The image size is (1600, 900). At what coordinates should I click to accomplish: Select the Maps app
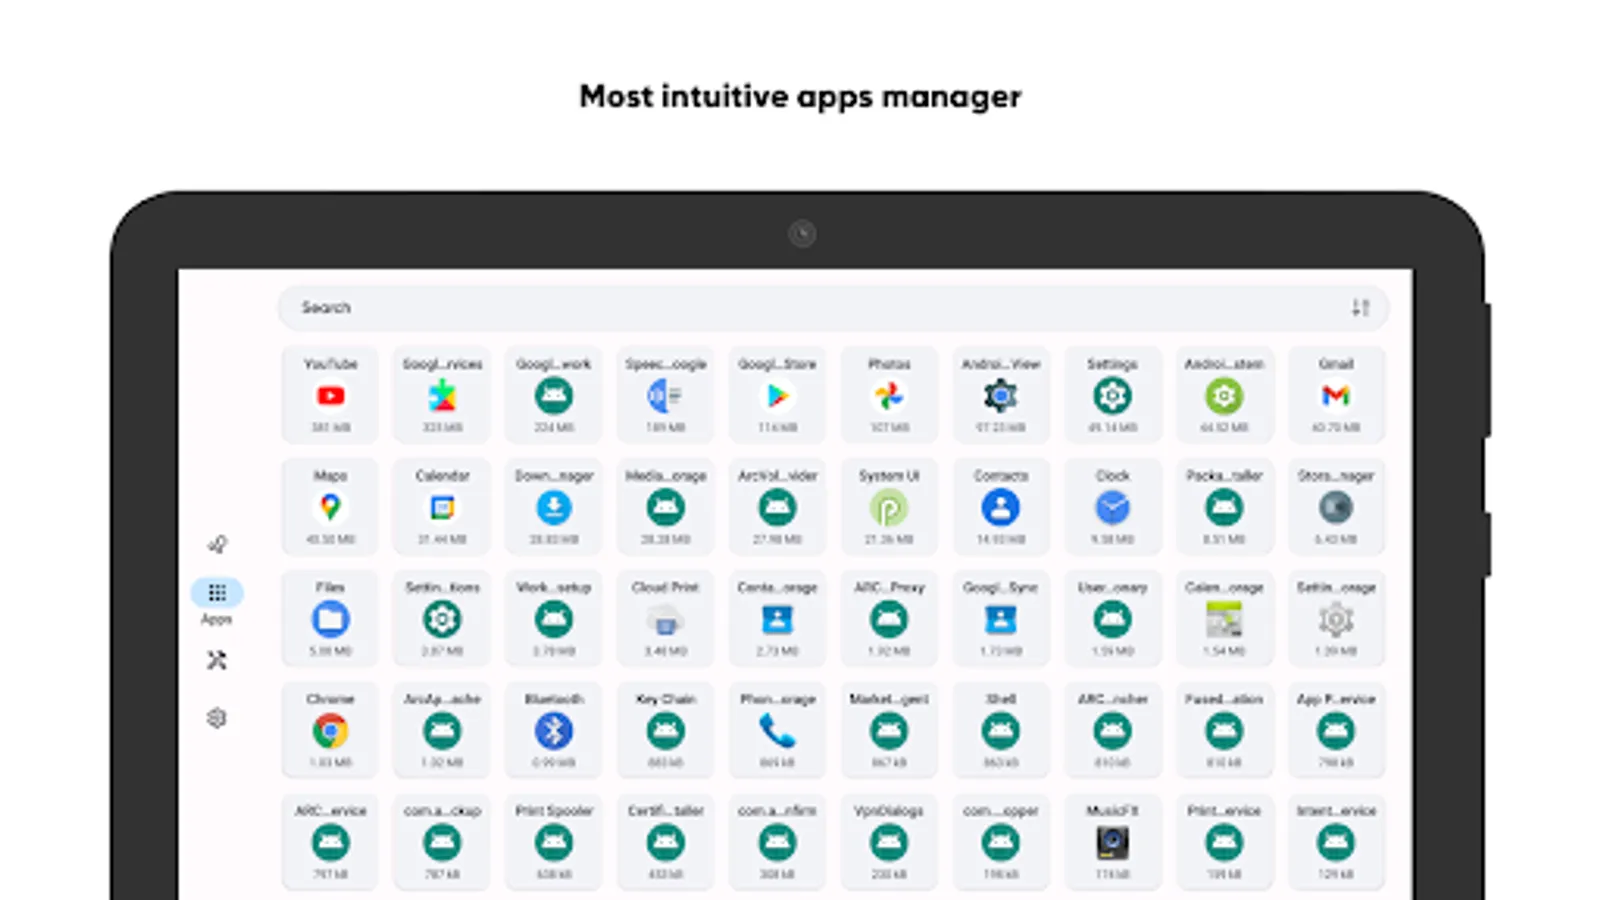330,507
